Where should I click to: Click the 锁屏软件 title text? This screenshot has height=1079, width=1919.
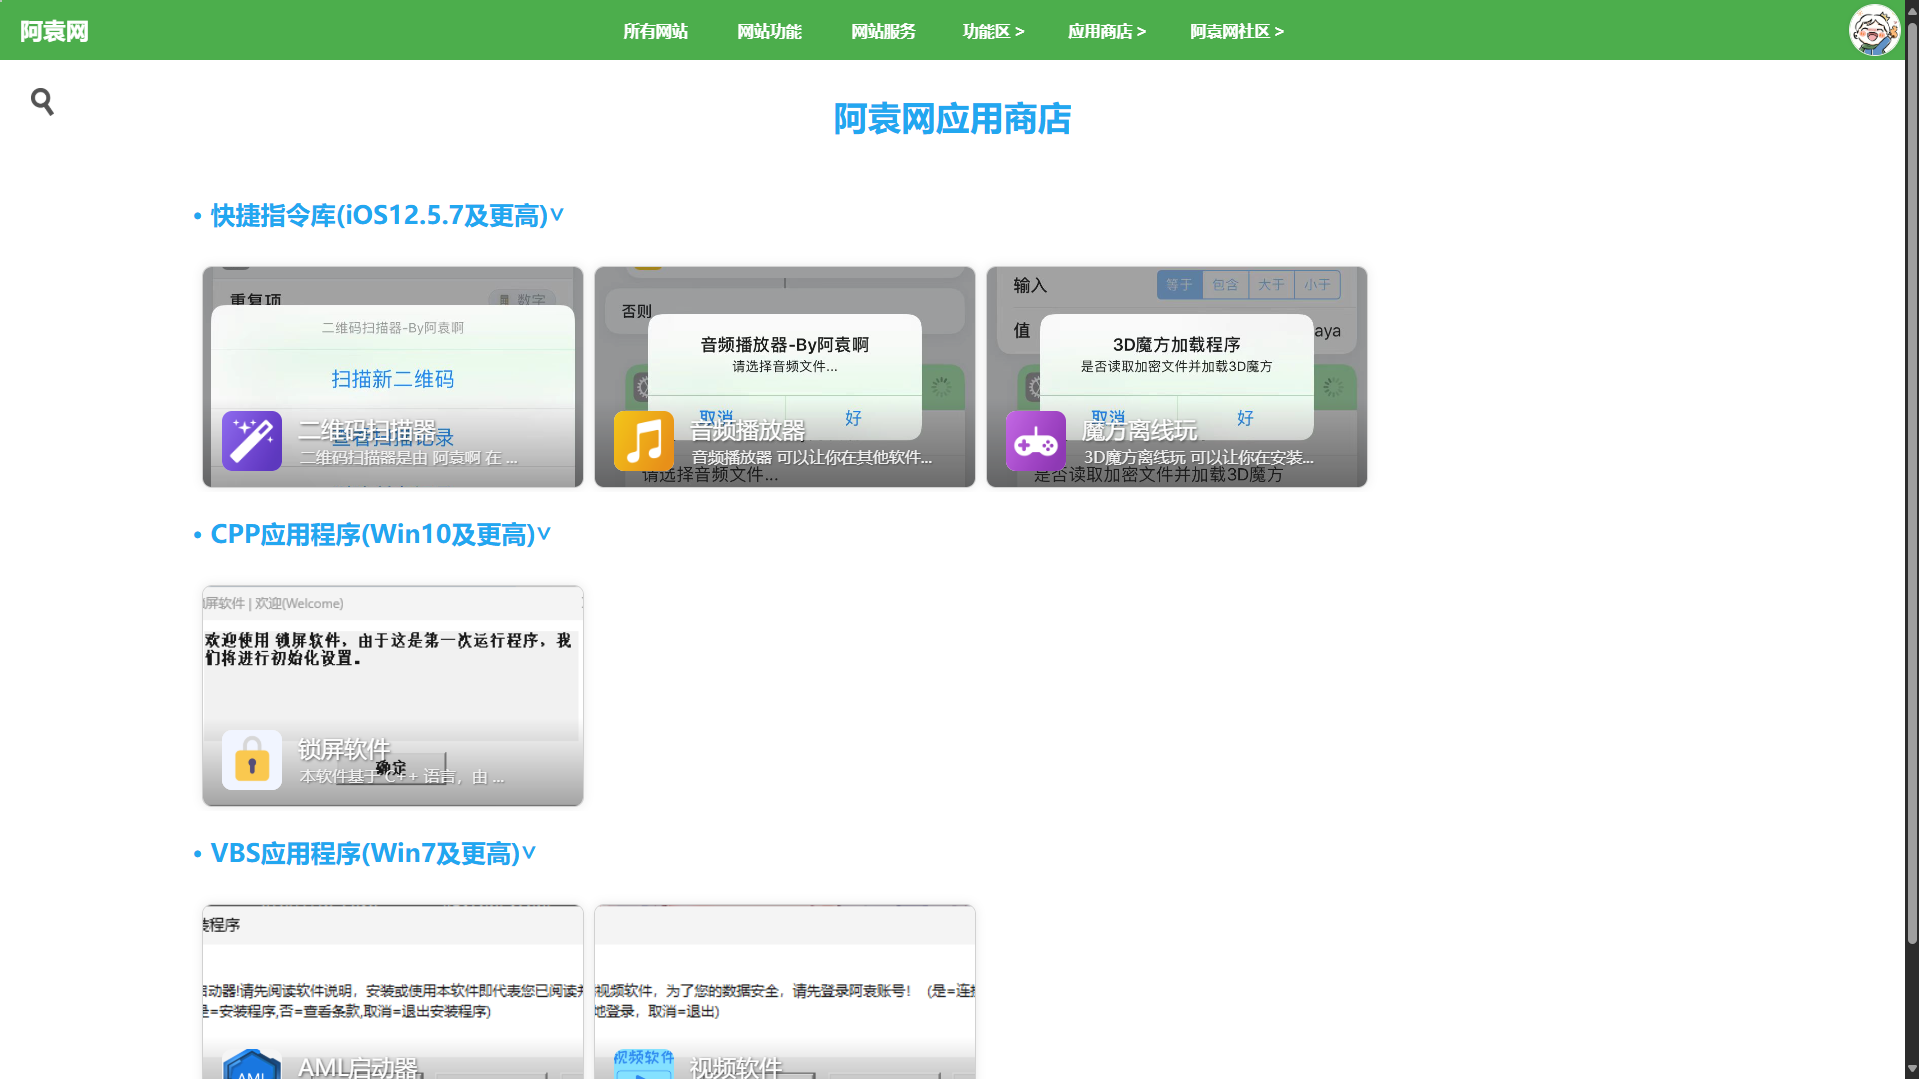(344, 750)
